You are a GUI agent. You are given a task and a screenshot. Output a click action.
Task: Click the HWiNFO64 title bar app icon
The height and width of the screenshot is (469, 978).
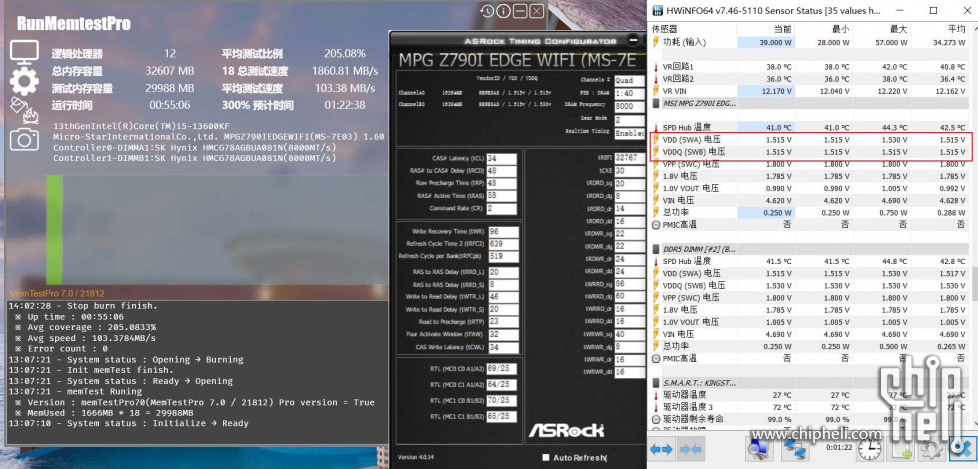click(657, 10)
